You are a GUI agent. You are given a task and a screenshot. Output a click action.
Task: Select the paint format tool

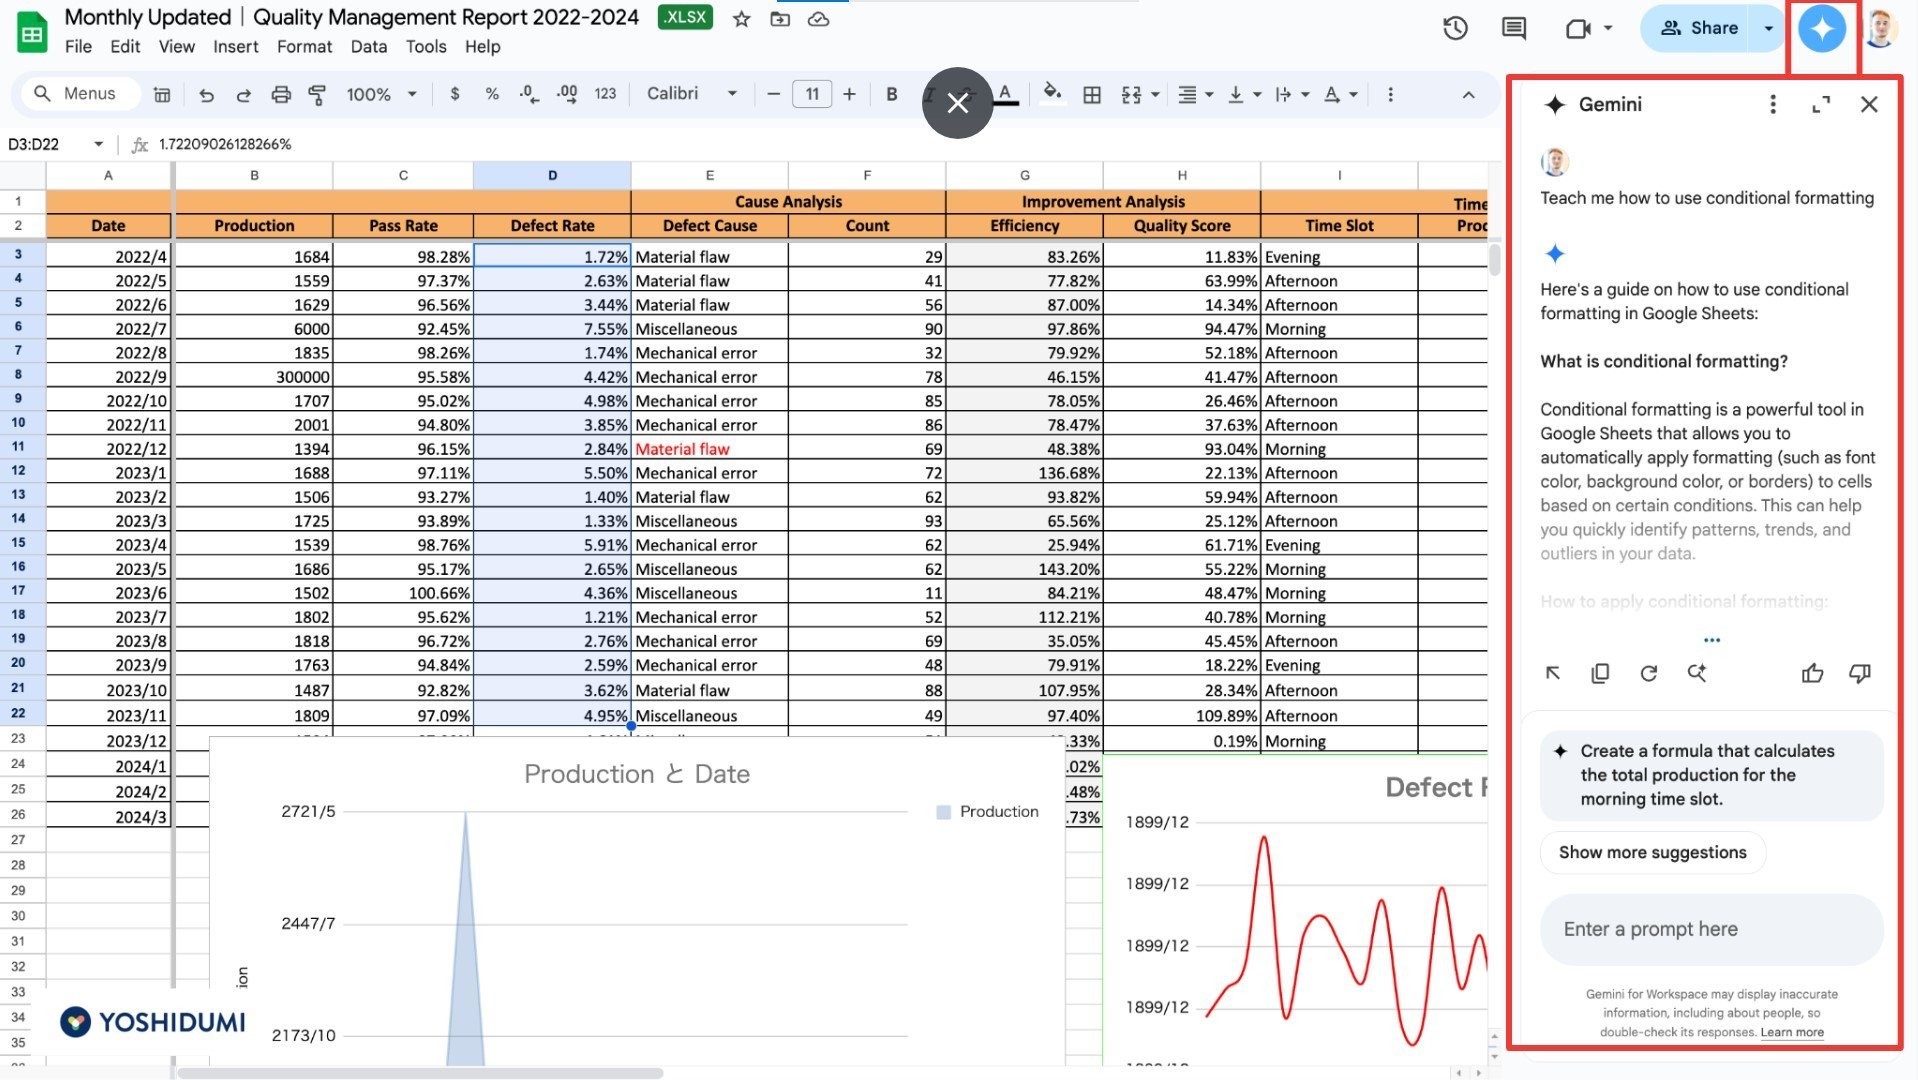[x=317, y=94]
